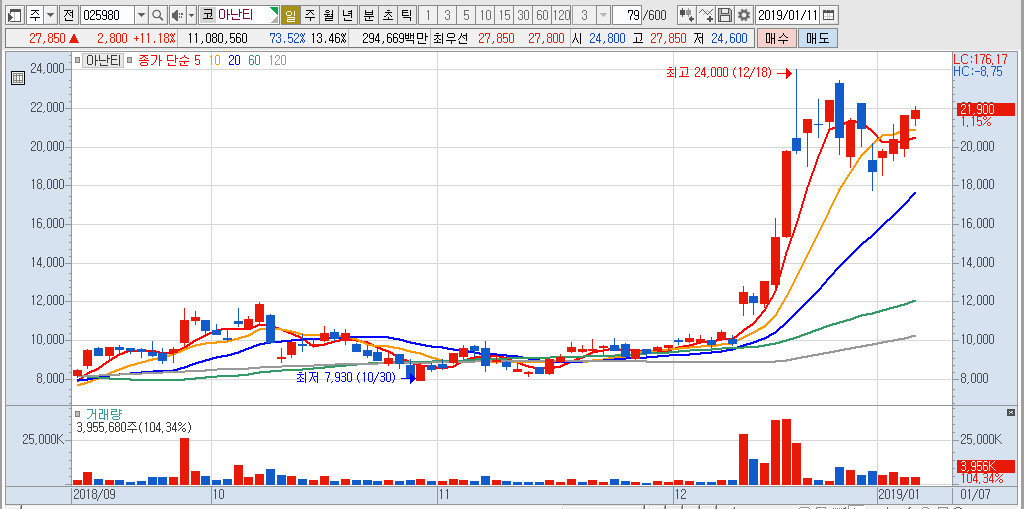Switch to 월 monthly chart tab

328,14
